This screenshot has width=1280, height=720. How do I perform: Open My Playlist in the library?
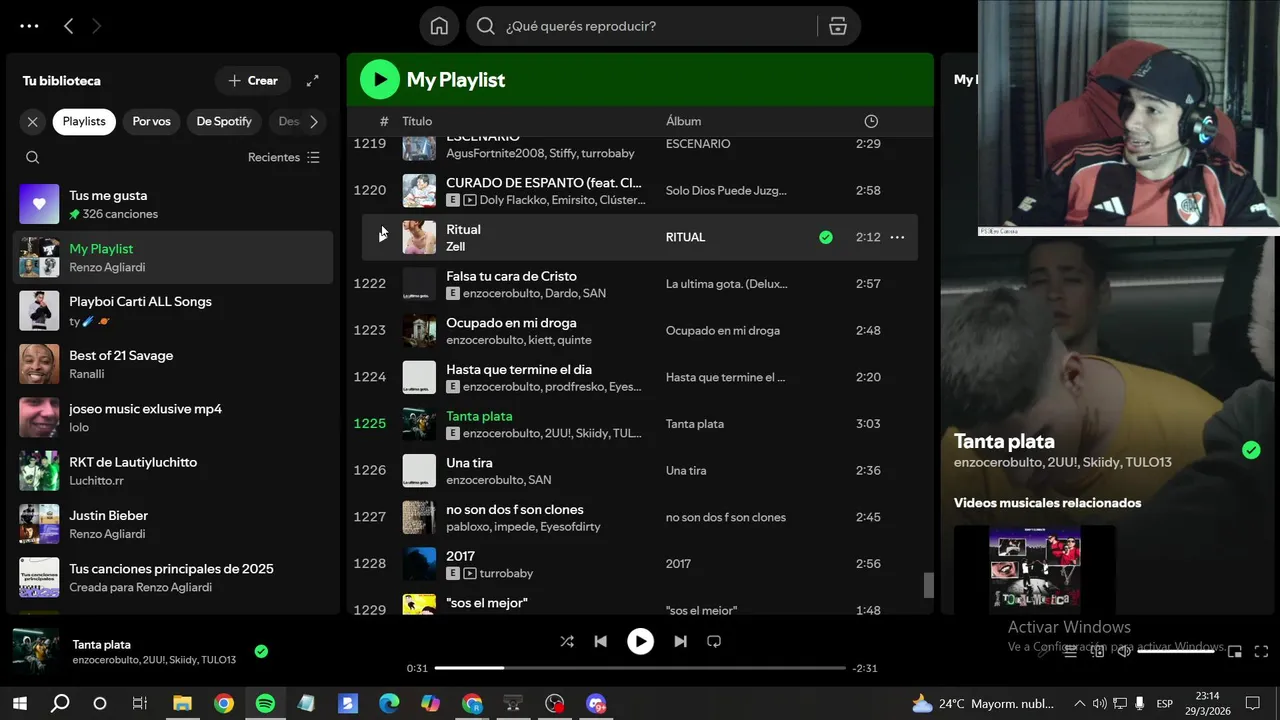coord(173,257)
